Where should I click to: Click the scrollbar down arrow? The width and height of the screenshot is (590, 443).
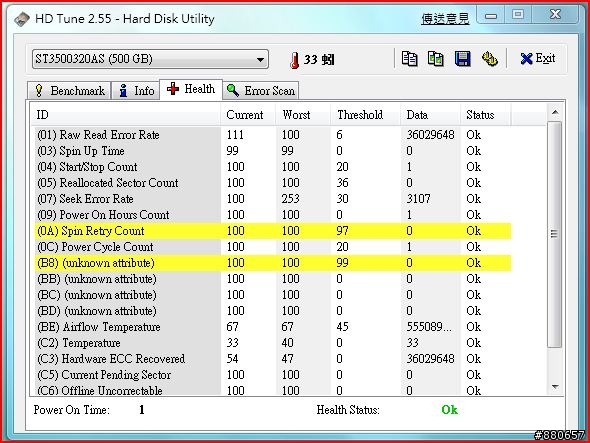[x=555, y=387]
